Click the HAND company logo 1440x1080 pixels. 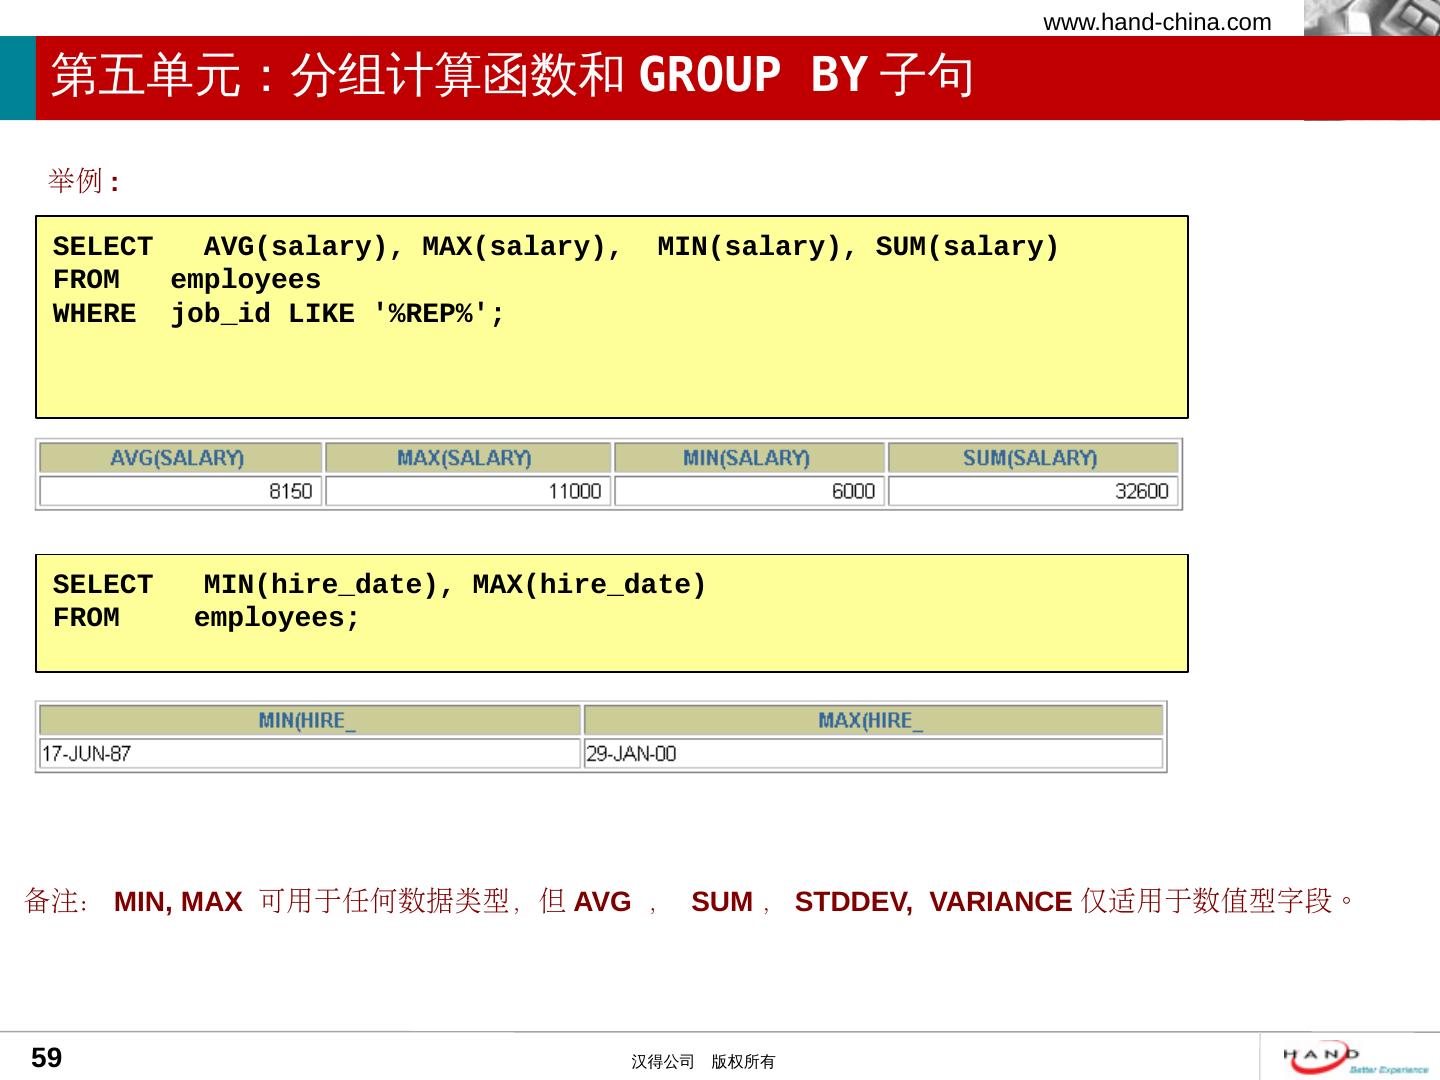[x=1355, y=1058]
